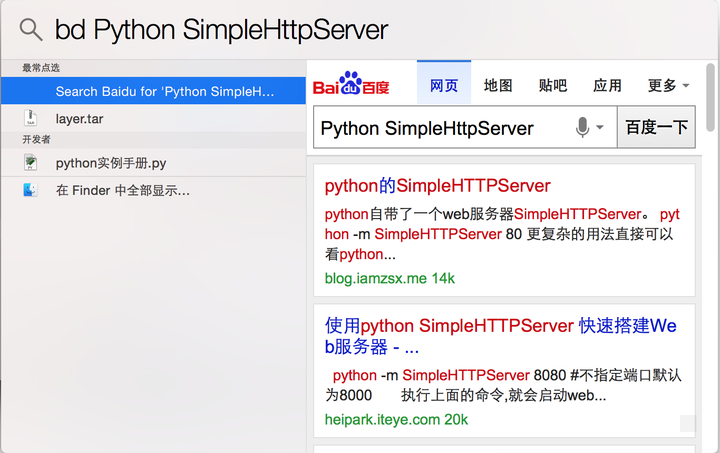The width and height of the screenshot is (720, 453).
Task: Select the layer.tar result row
Action: click(x=153, y=118)
